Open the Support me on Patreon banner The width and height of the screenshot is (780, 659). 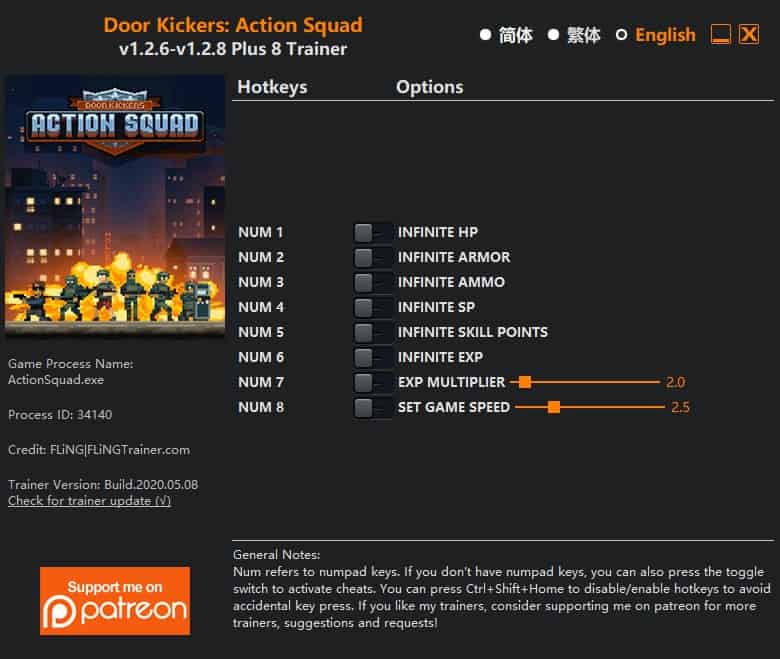(x=115, y=601)
